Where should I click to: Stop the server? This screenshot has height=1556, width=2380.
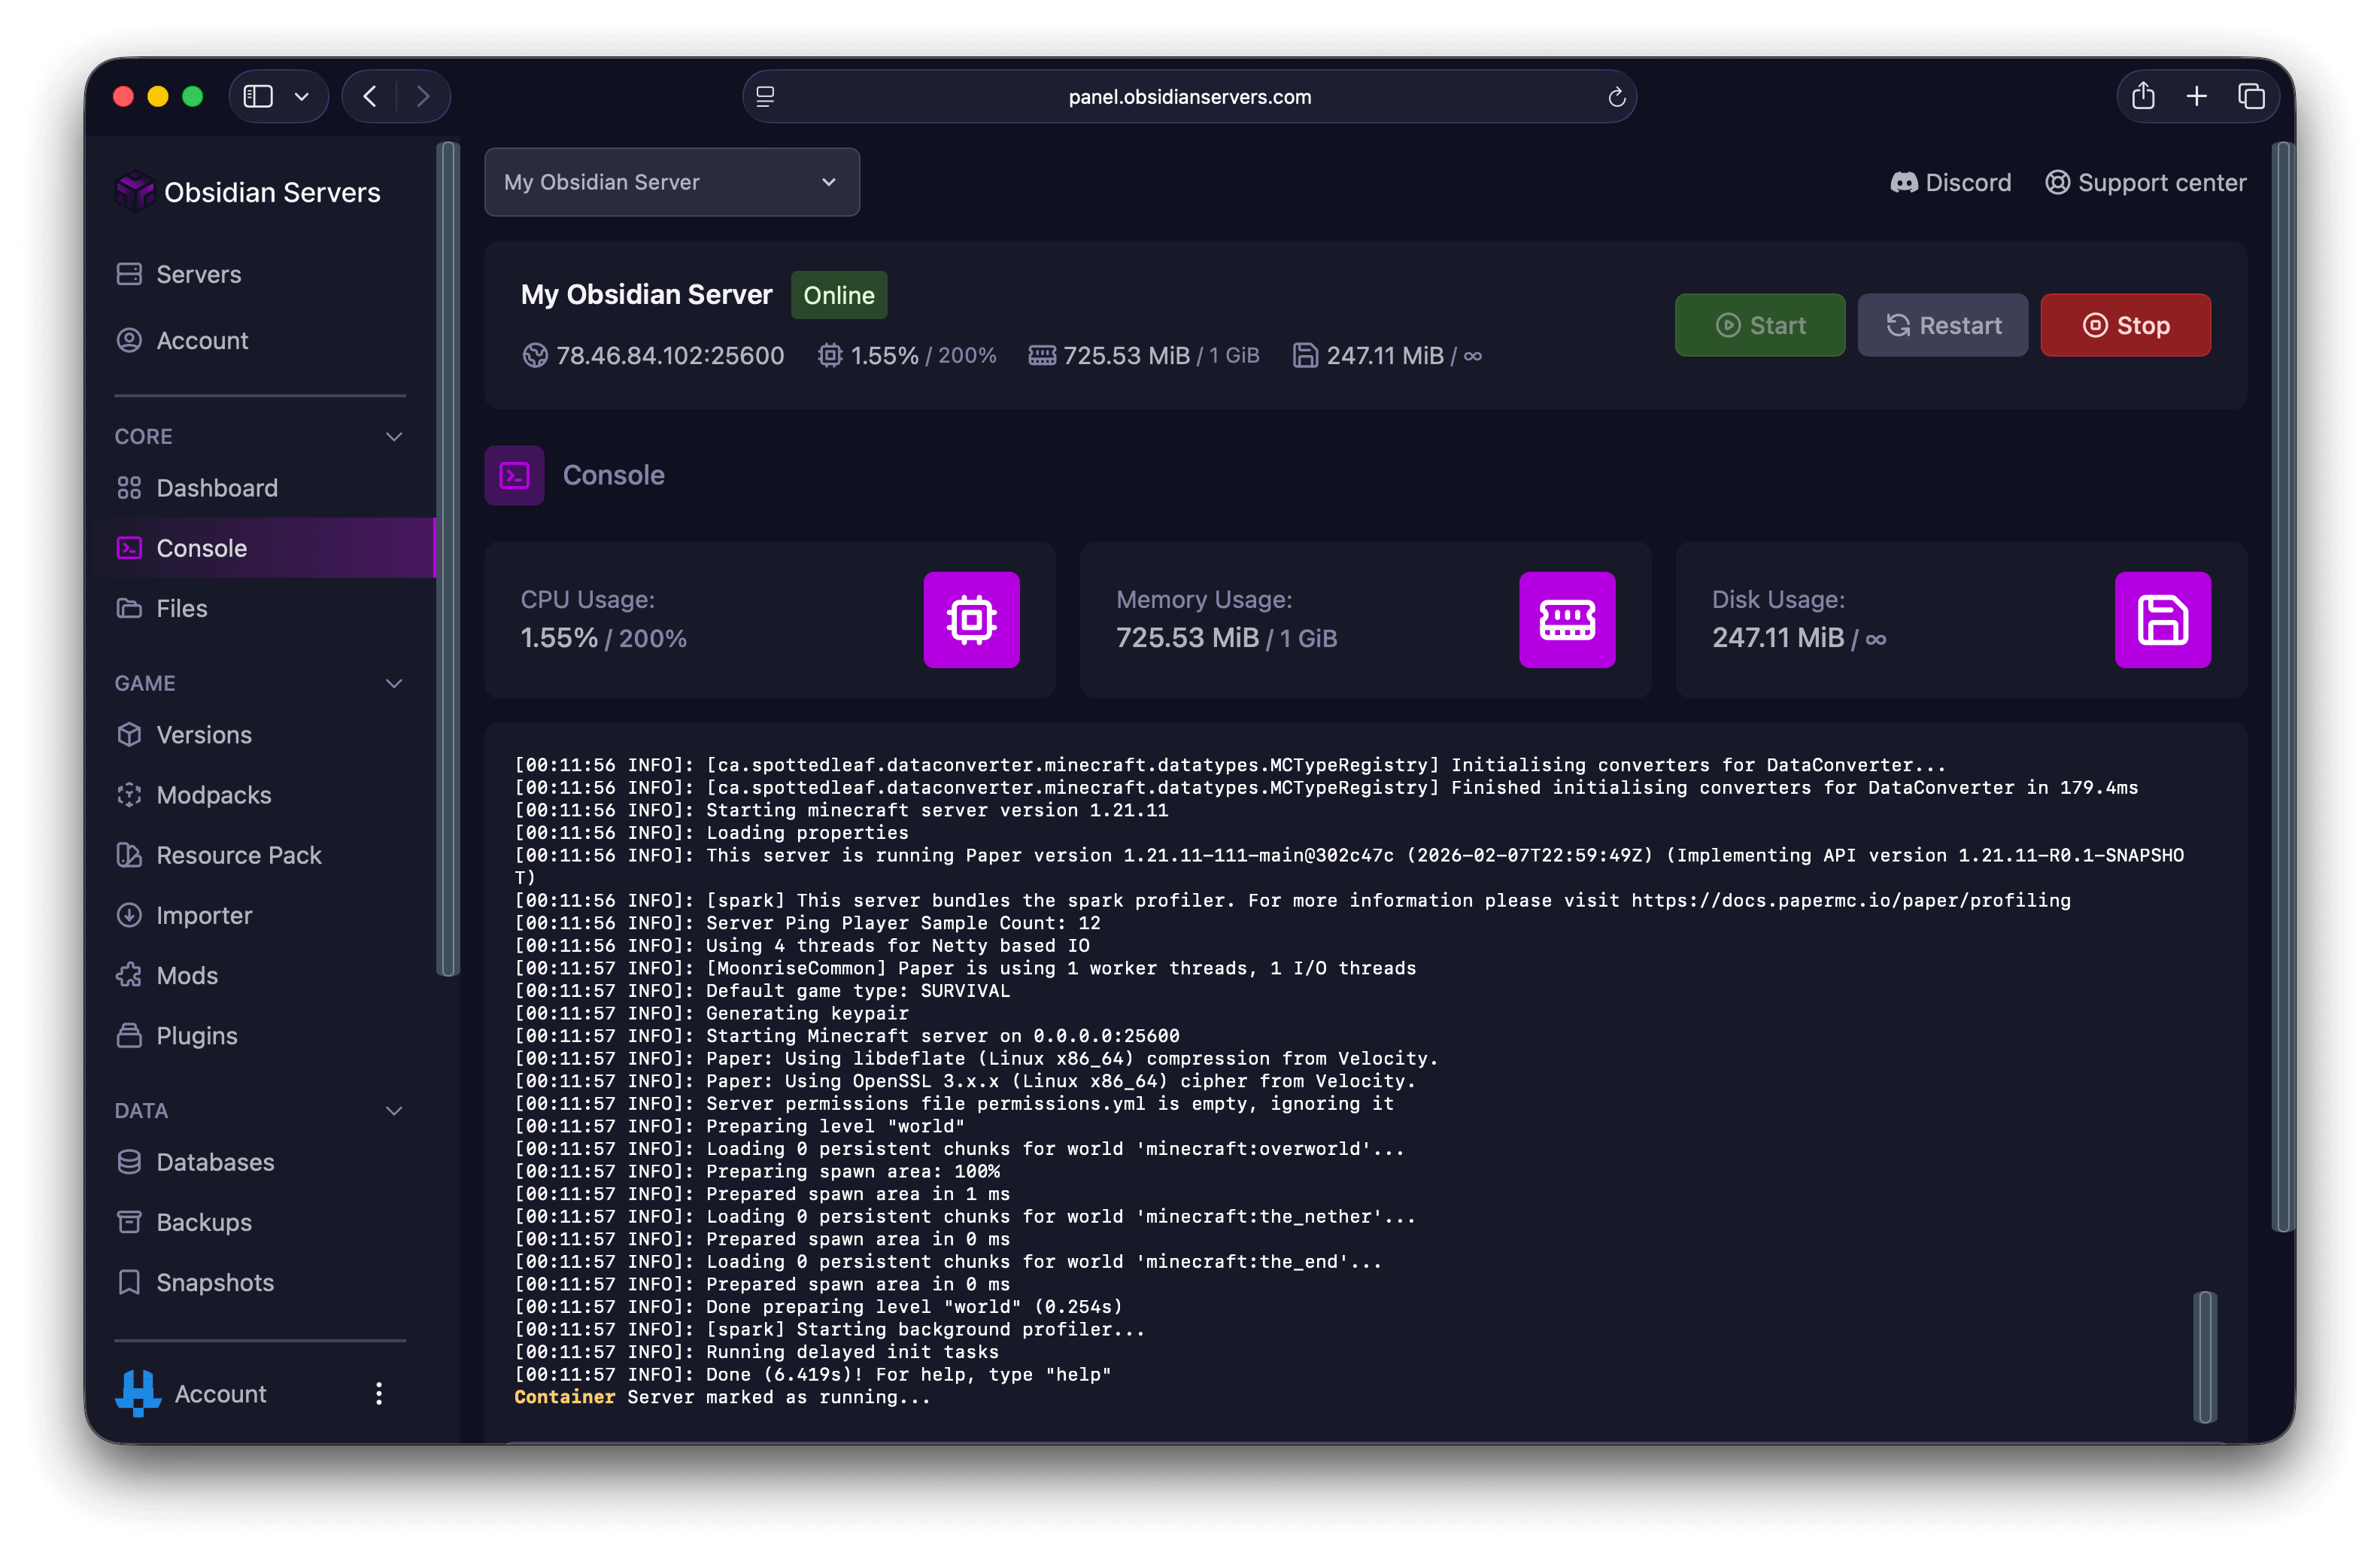coord(2125,325)
